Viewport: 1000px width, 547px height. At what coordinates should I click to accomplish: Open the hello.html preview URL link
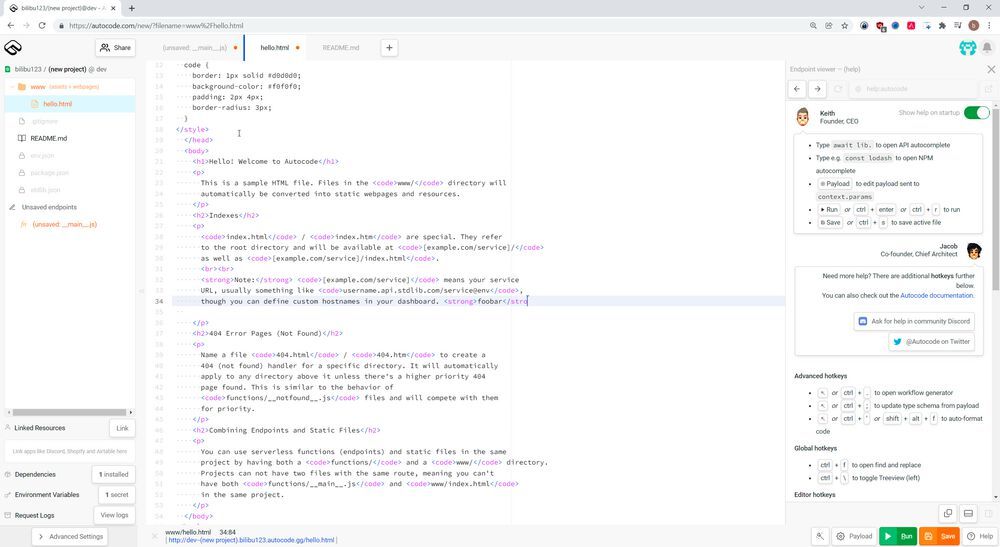click(x=251, y=540)
